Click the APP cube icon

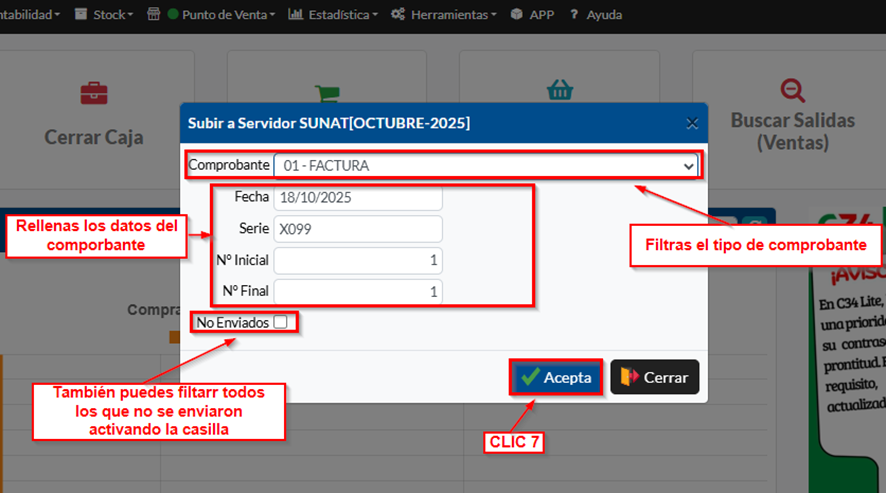tap(516, 15)
